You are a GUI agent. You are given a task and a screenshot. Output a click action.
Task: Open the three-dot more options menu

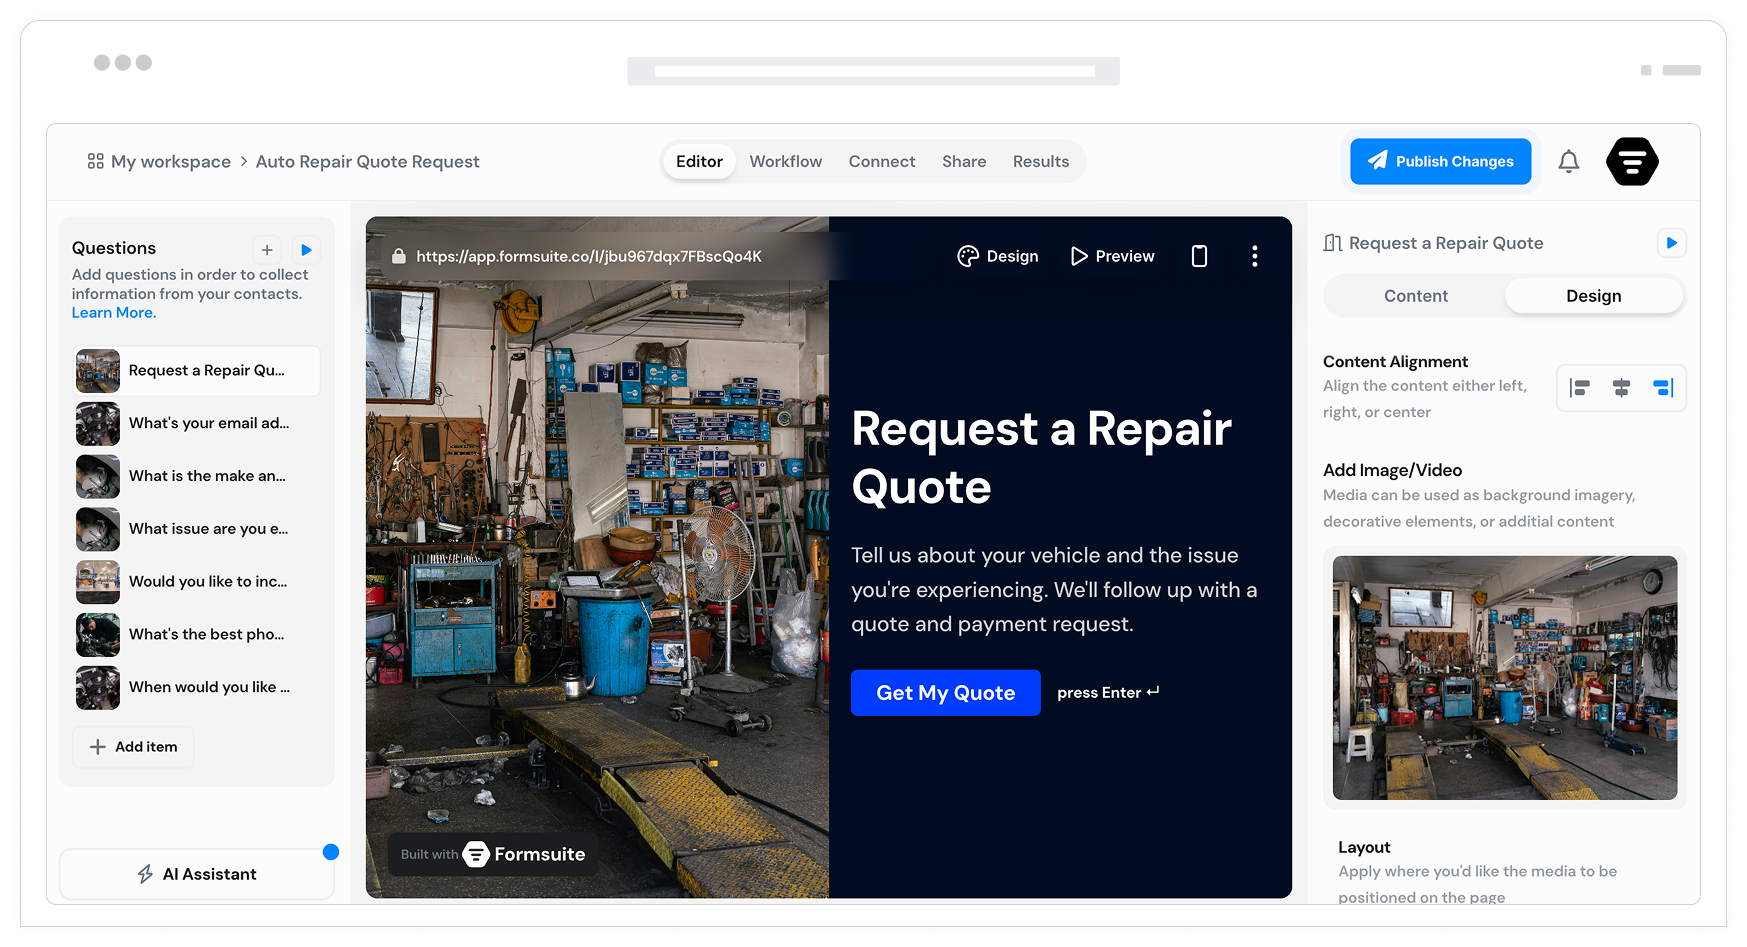1254,257
